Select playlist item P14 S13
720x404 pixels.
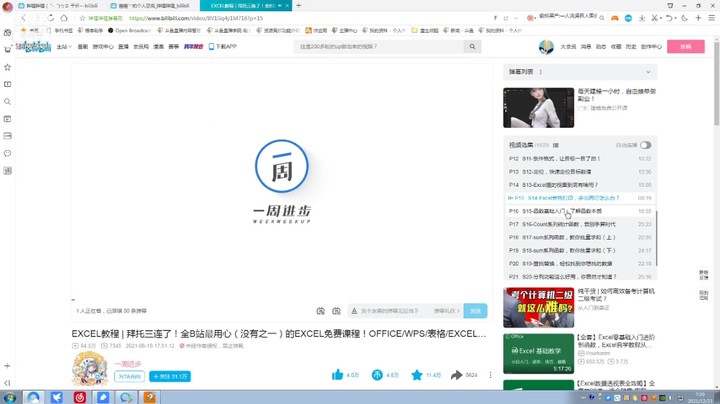[x=580, y=185]
